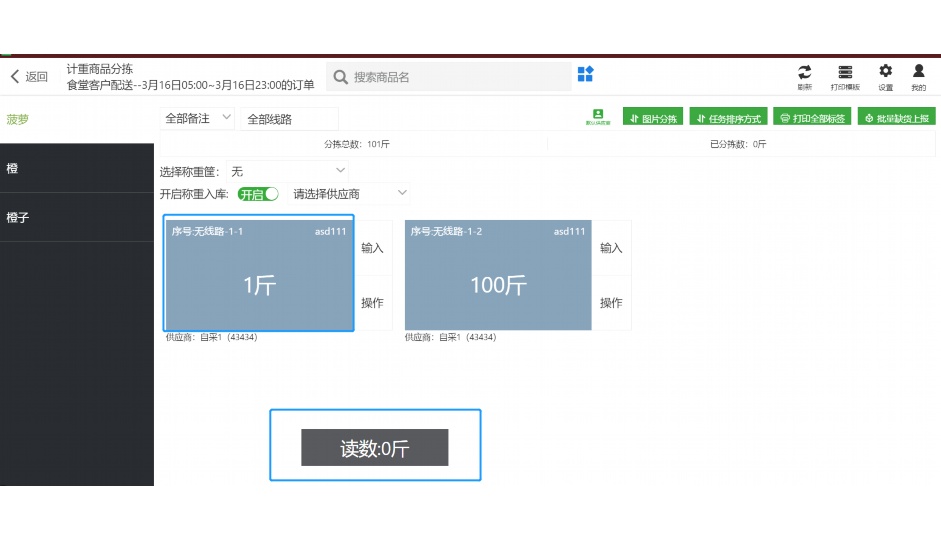Click supplier text under 100斤 card
This screenshot has width=941, height=540.
[450, 337]
